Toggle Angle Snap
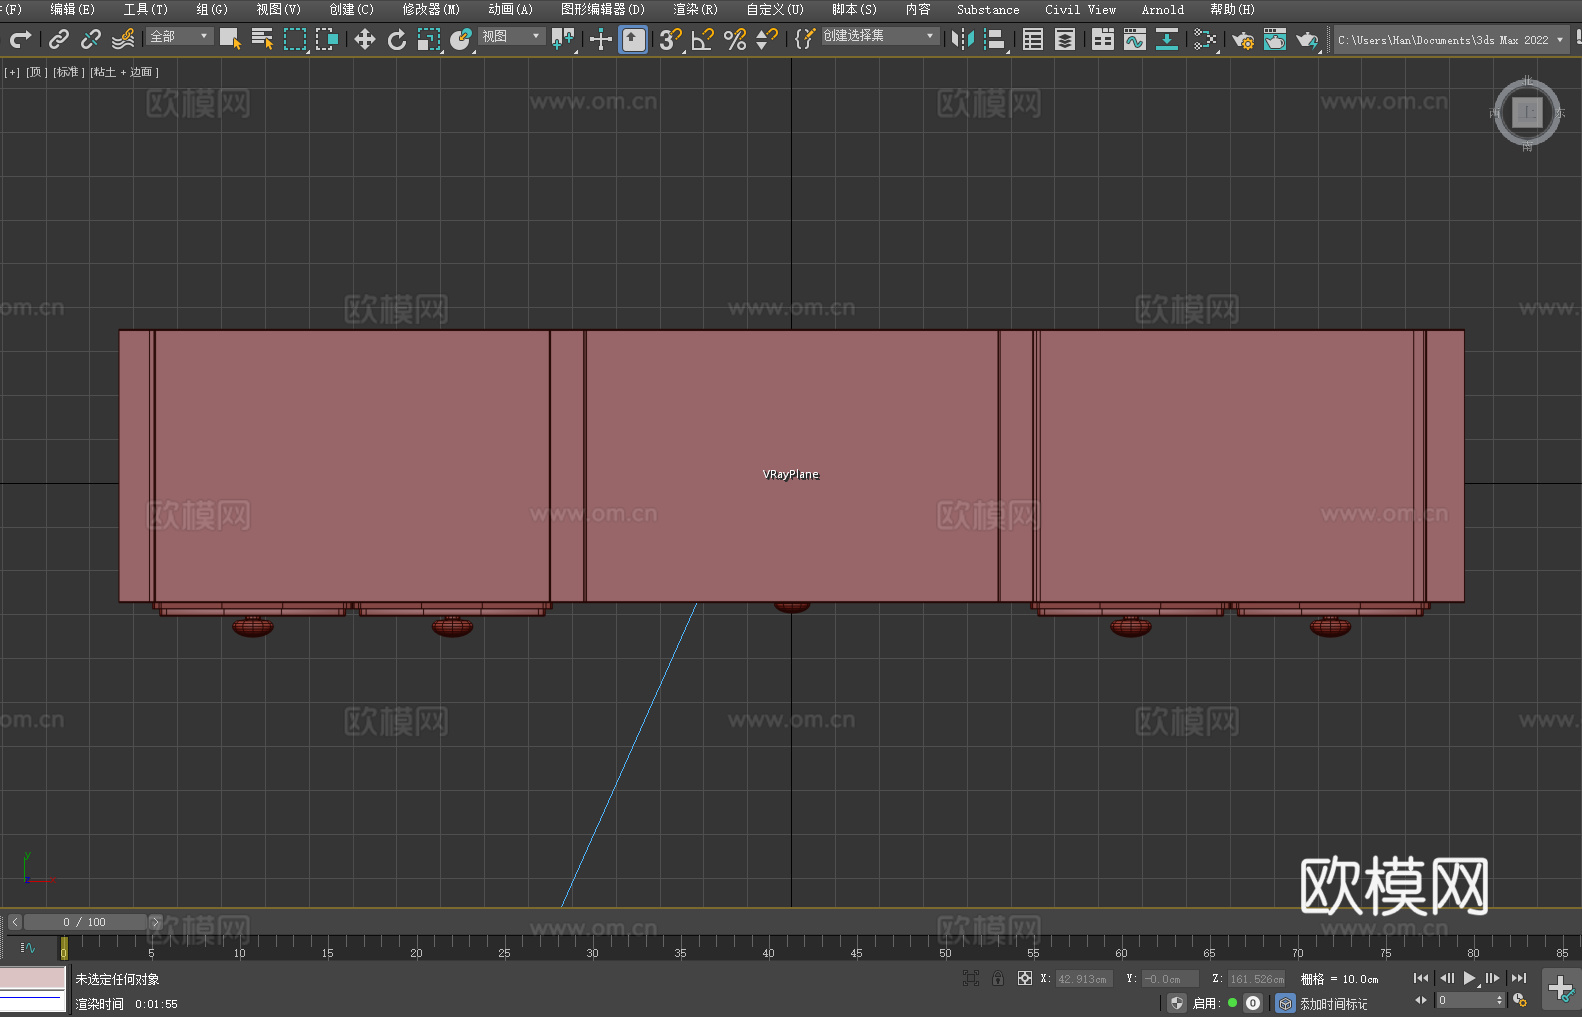 click(x=703, y=39)
